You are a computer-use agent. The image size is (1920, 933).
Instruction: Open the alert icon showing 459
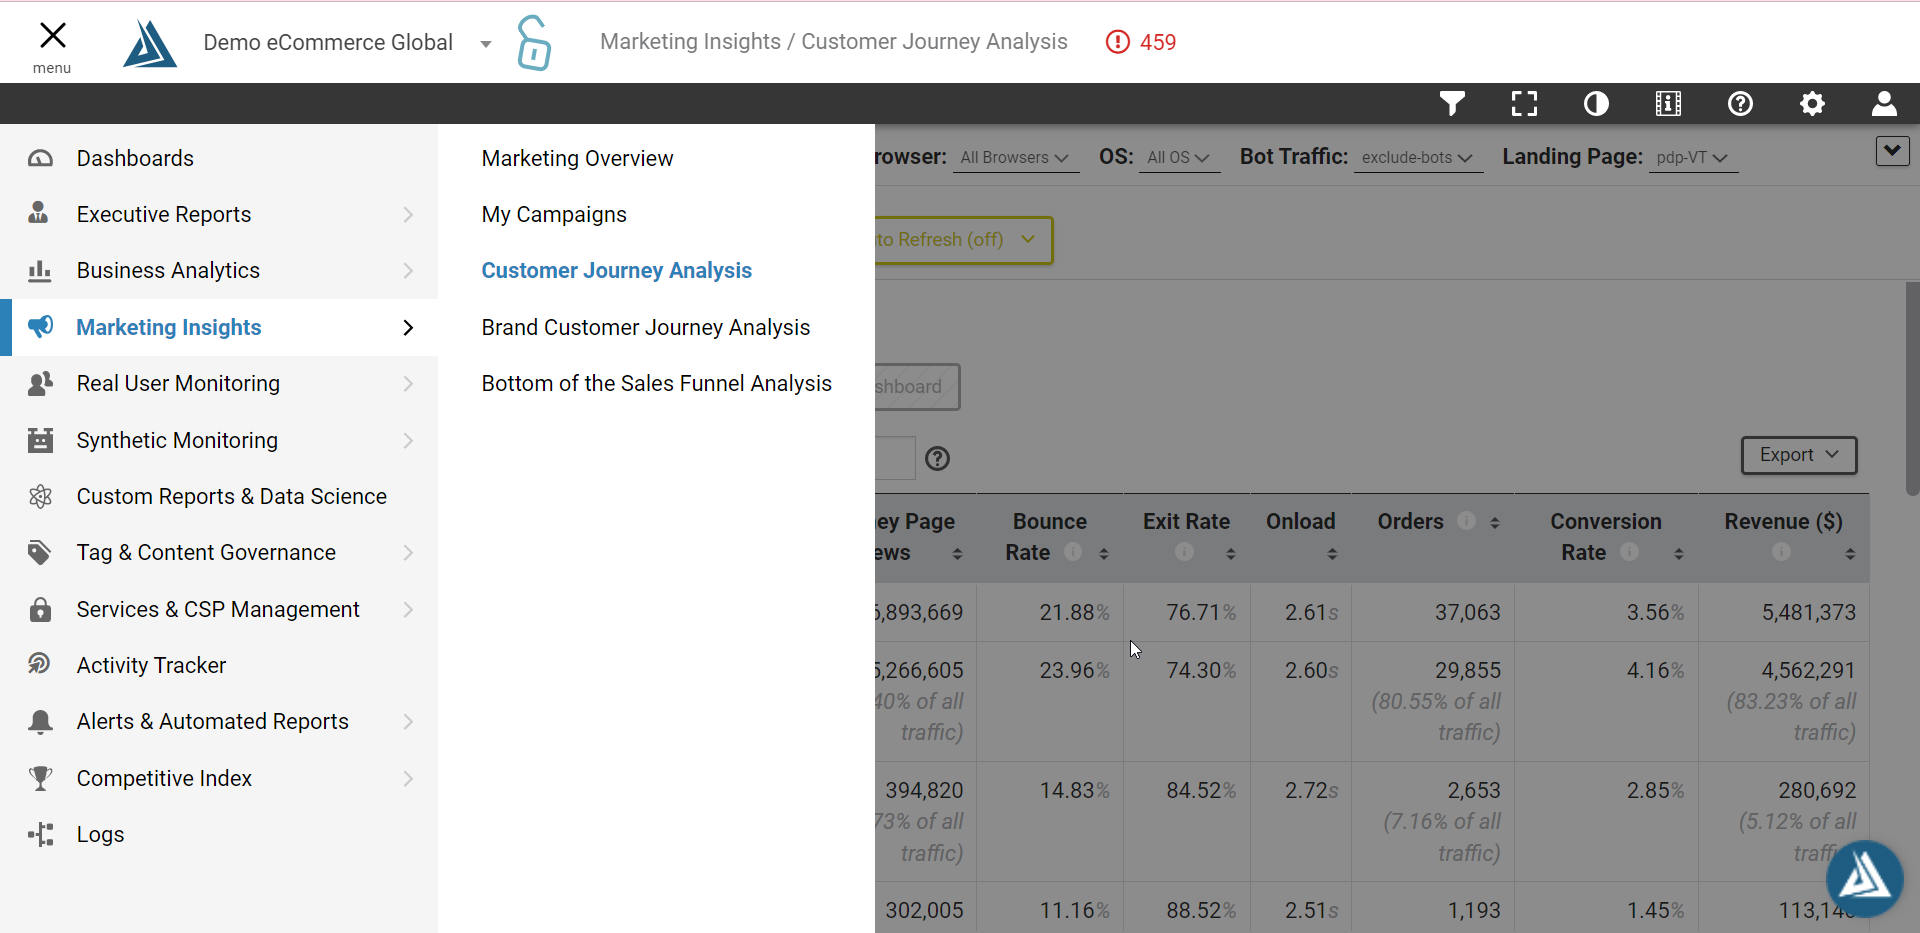[x=1141, y=42]
